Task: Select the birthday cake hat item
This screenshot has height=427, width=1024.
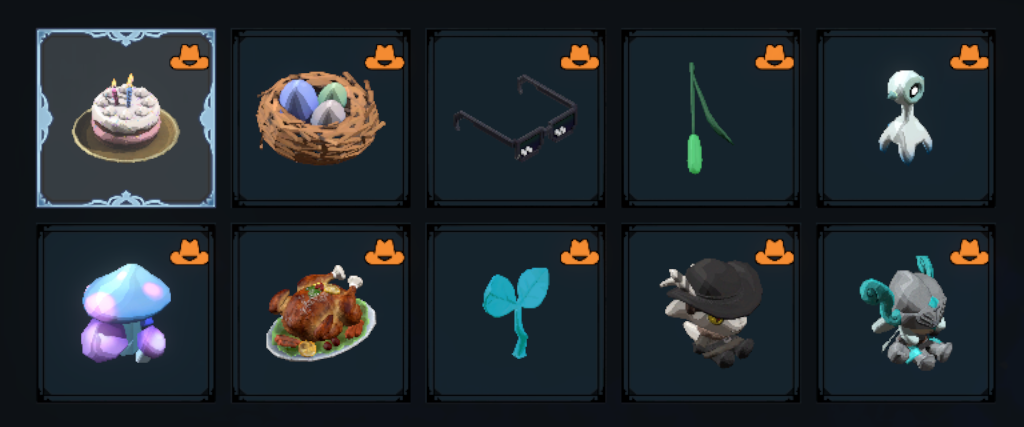Action: click(126, 118)
